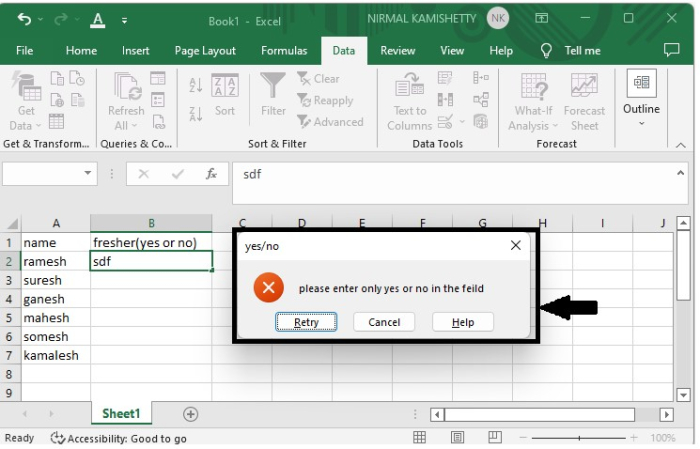Switch to Page Layout view icon
The image size is (700, 449).
click(x=457, y=437)
